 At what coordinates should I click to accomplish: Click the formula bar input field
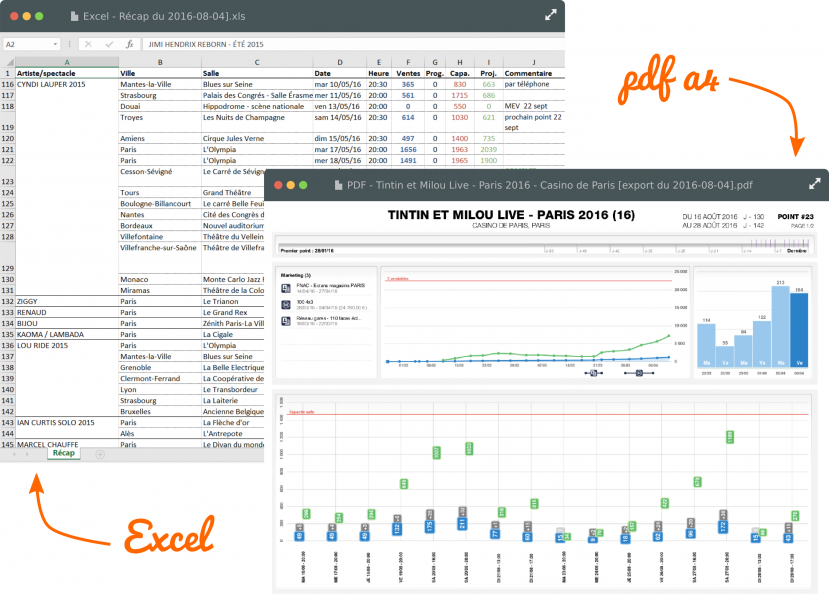pos(350,45)
